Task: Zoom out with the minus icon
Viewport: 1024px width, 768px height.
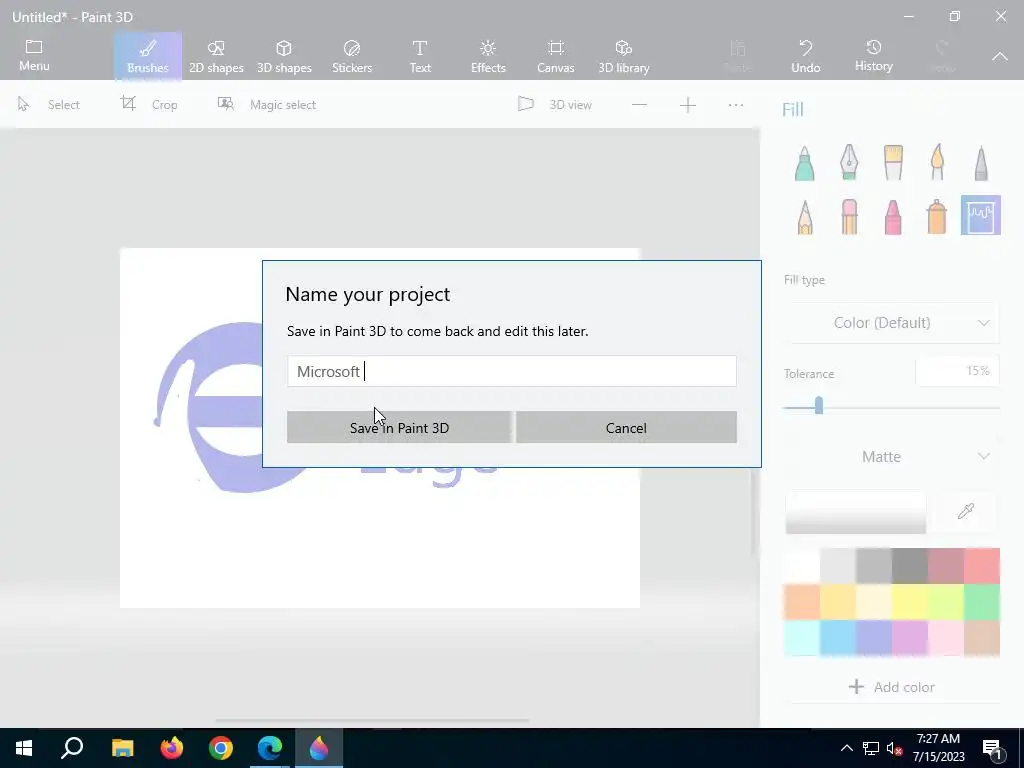Action: 639,104
